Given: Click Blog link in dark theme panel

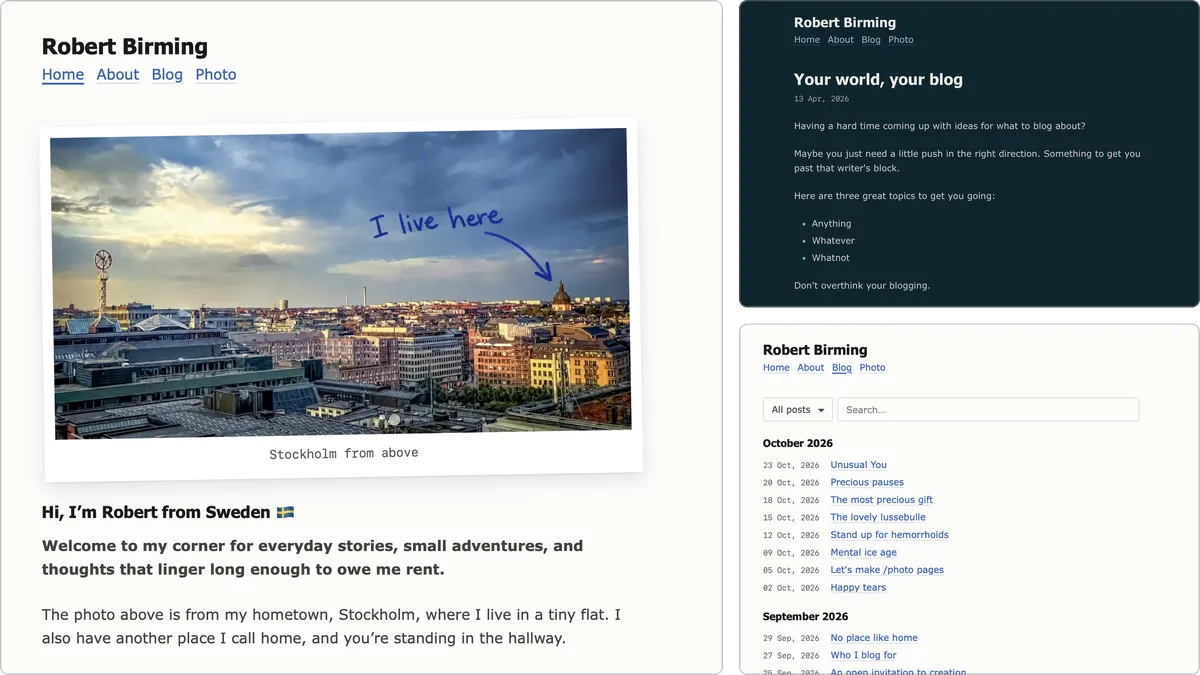Looking at the screenshot, I should point(871,40).
